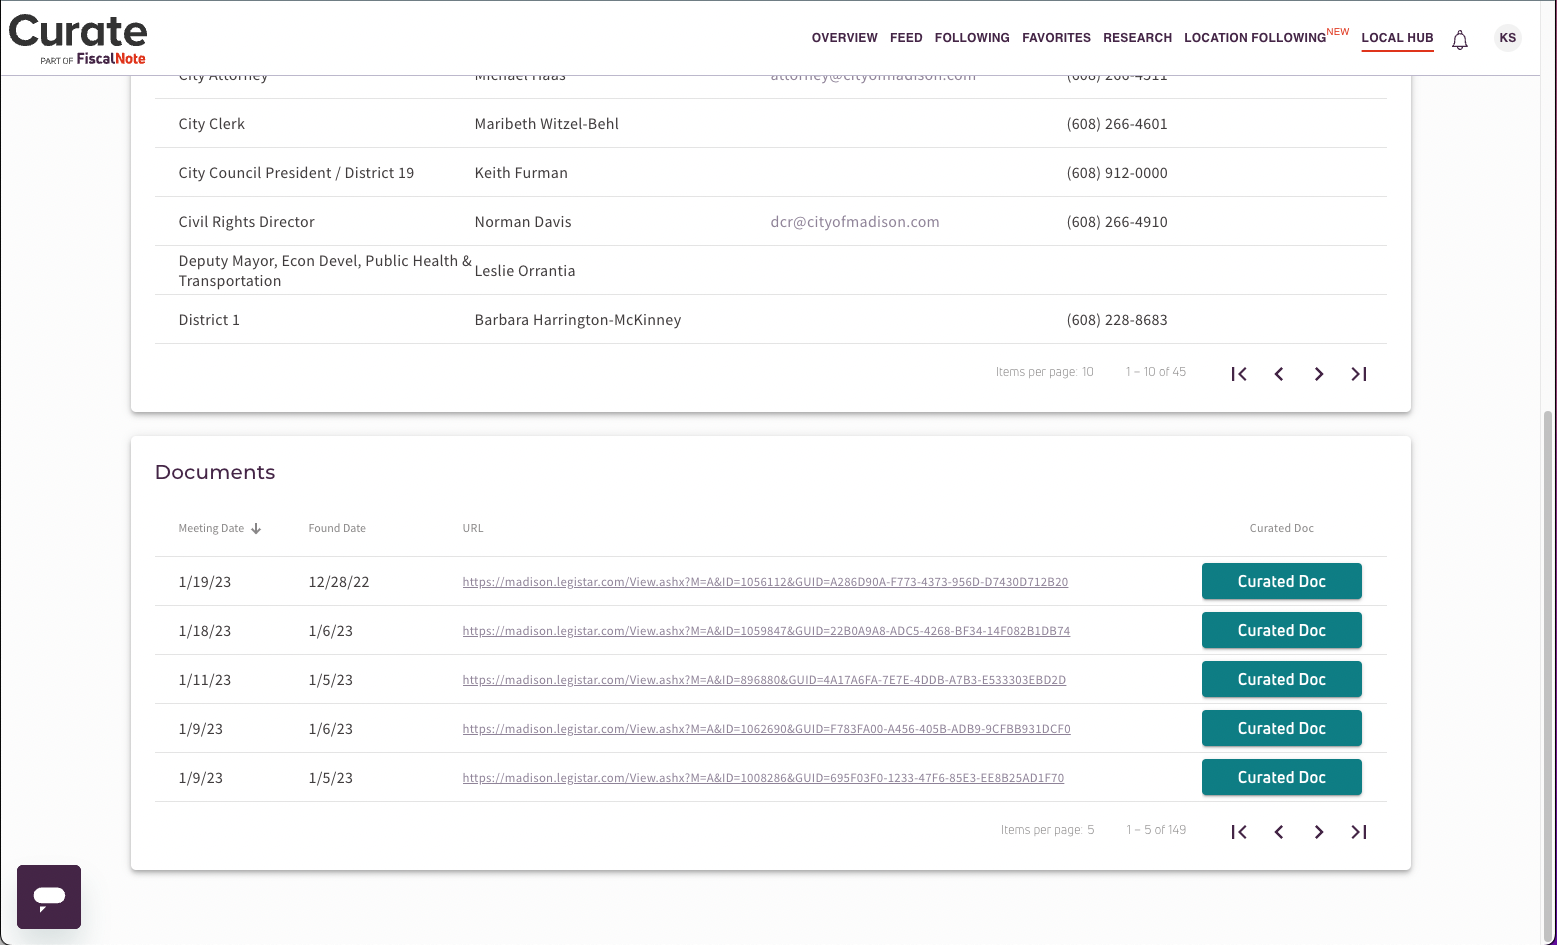Click the Found Date column header
Screen dimensions: 1557x945
click(337, 528)
